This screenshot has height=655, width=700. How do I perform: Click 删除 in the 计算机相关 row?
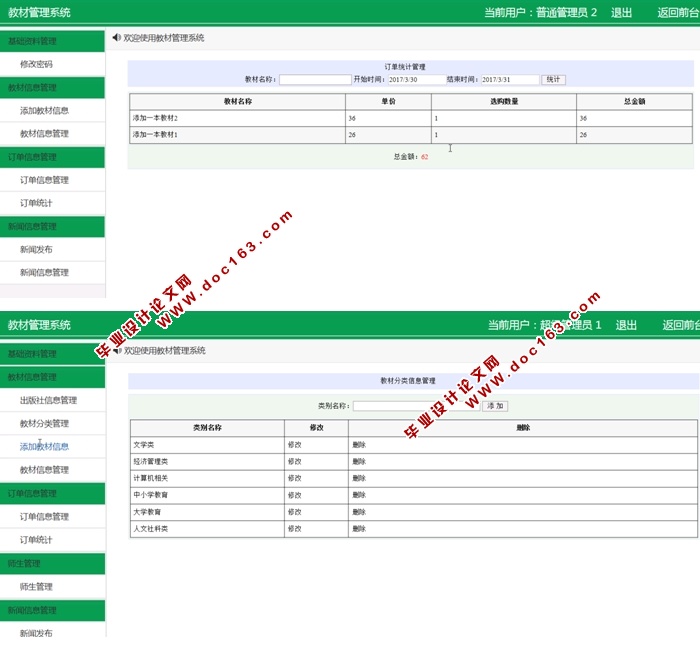tap(359, 478)
